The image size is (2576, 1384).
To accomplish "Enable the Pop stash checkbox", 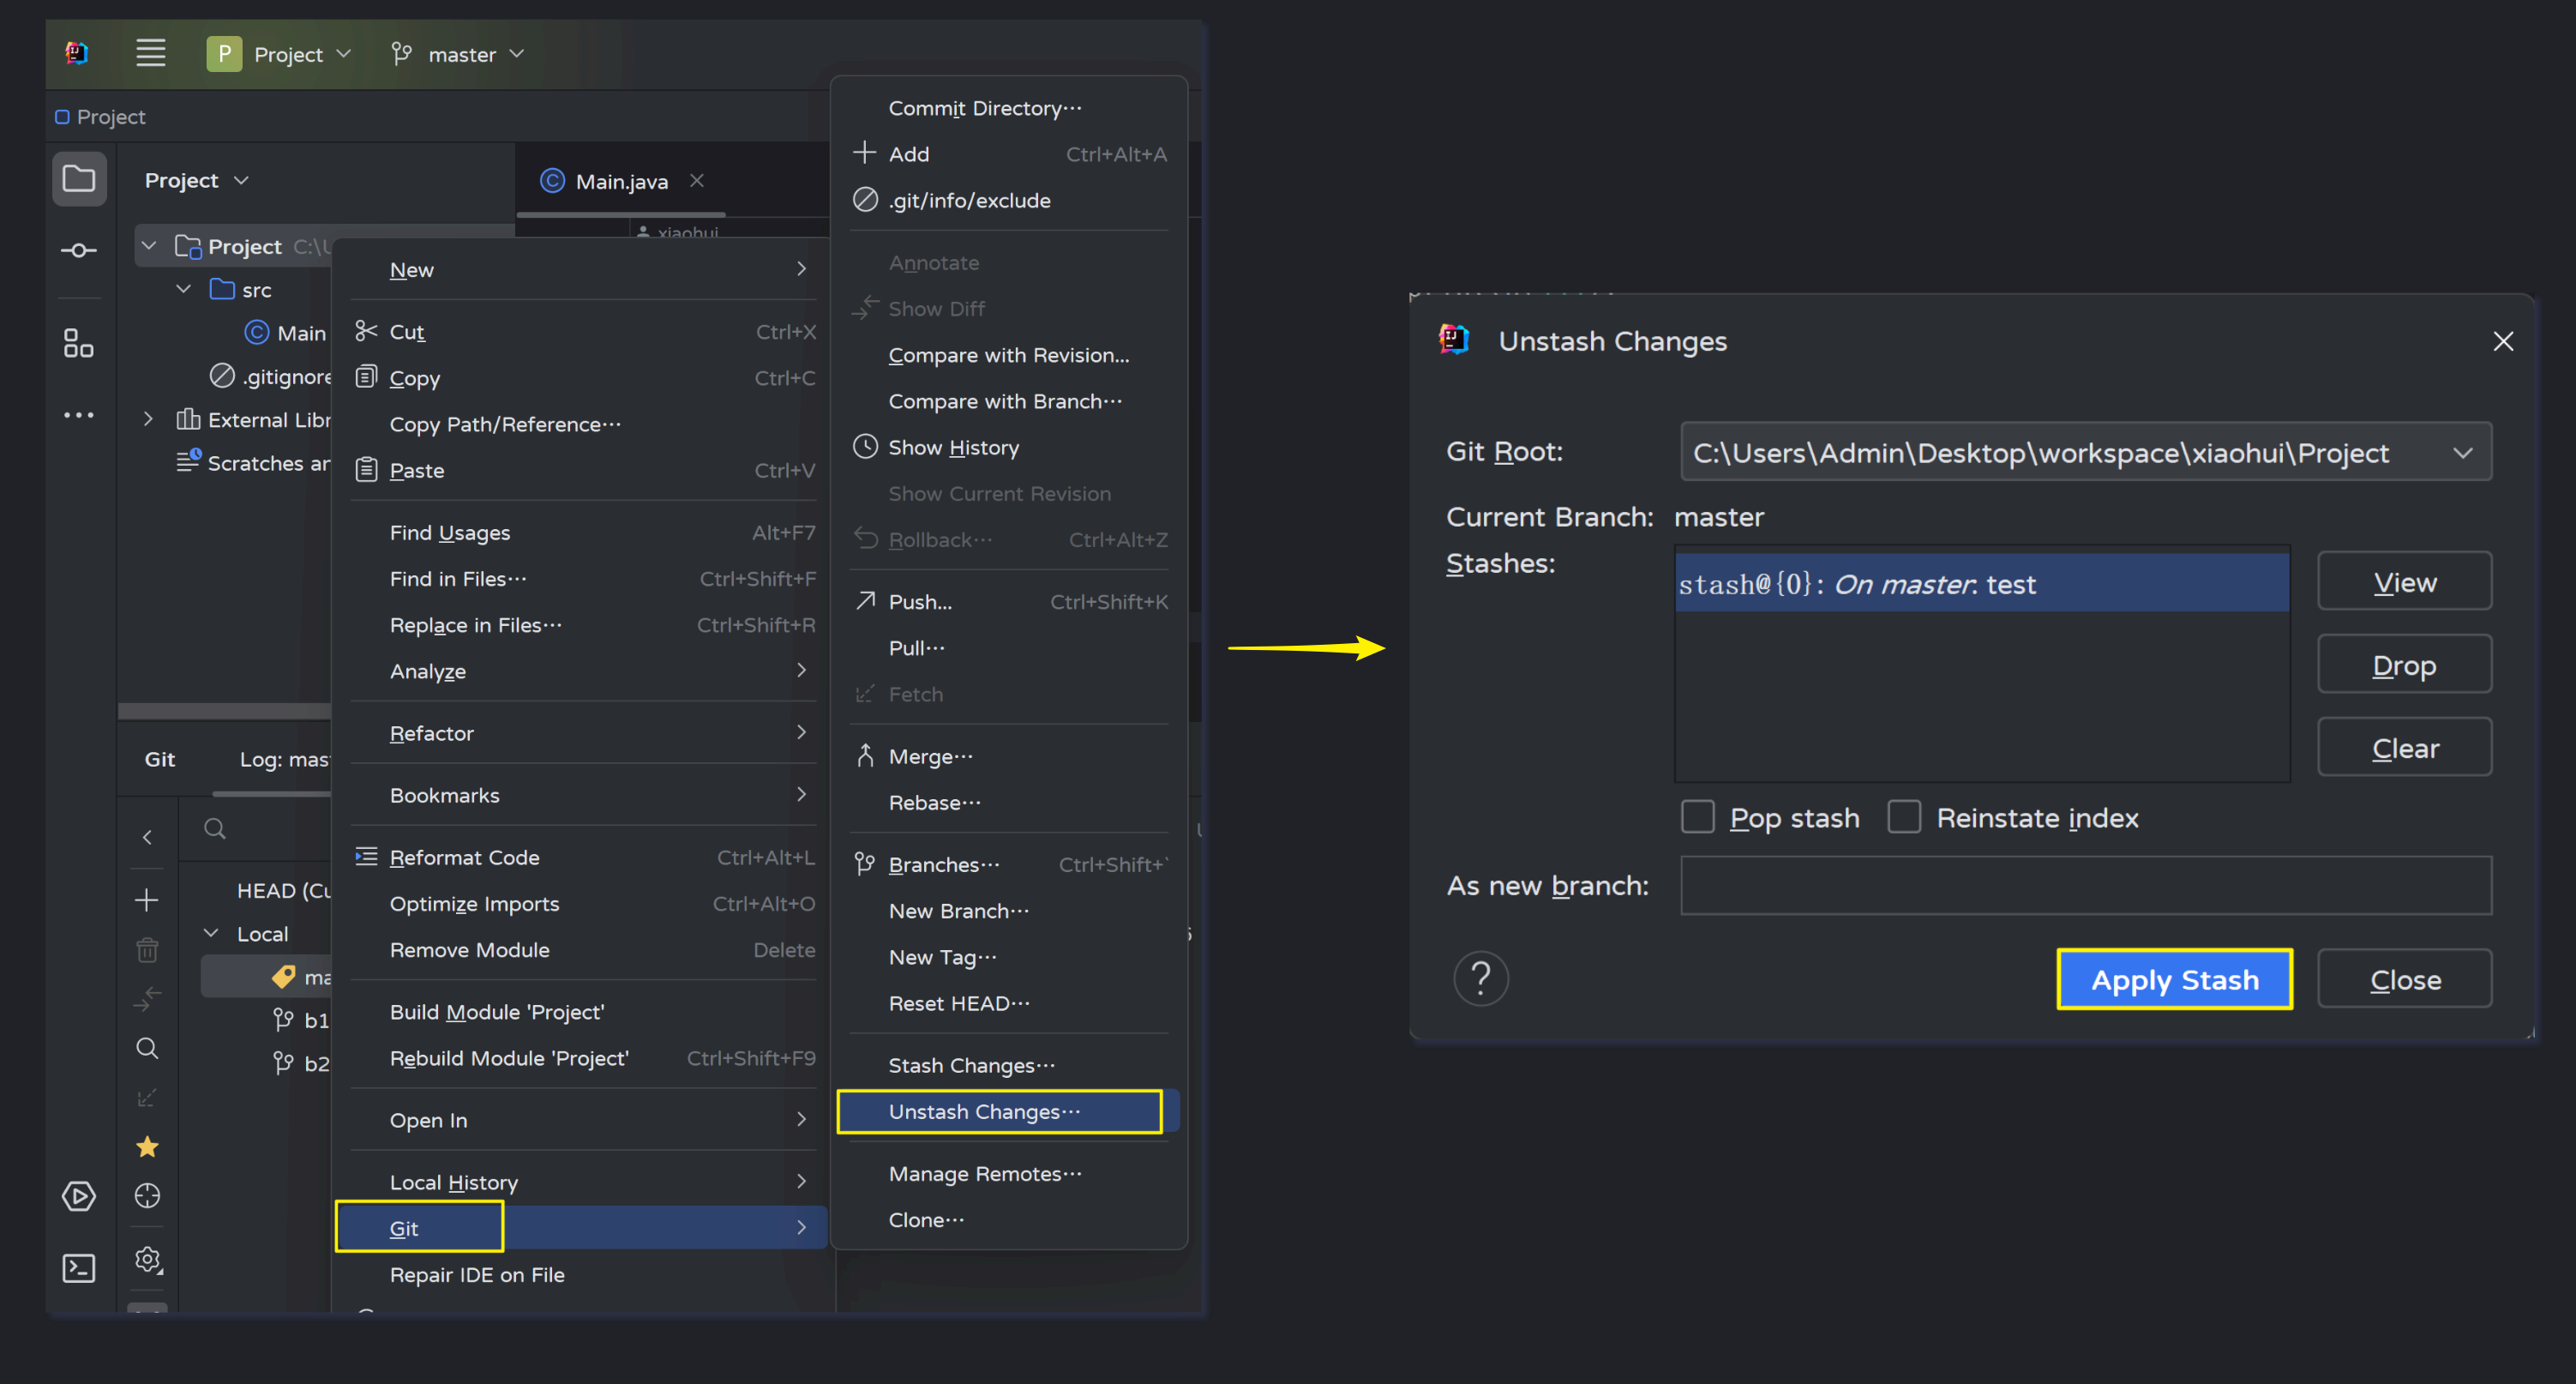I will pos(1698,817).
